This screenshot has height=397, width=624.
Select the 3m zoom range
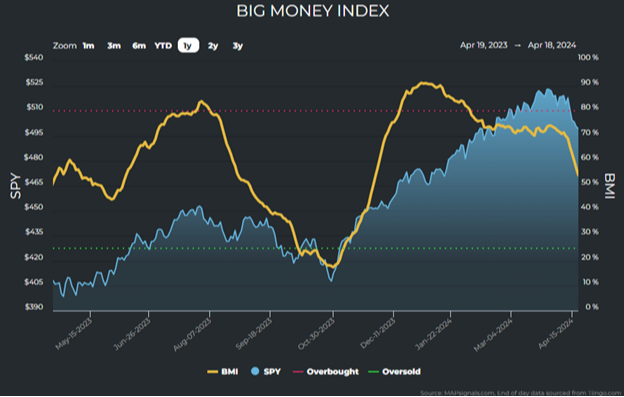click(114, 46)
